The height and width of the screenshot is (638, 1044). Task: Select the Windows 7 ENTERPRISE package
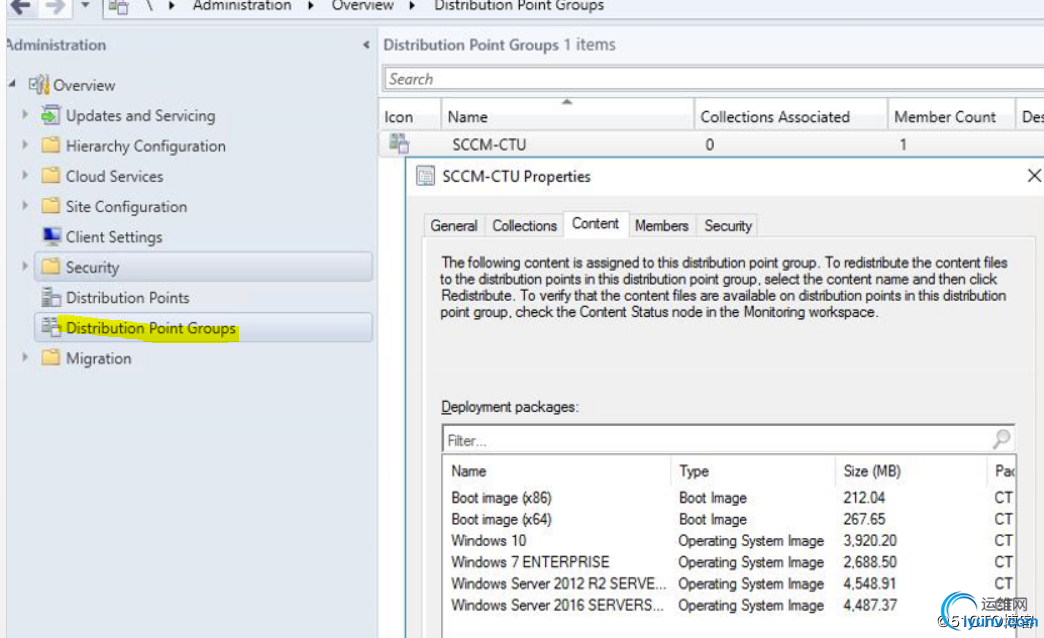(x=729, y=561)
